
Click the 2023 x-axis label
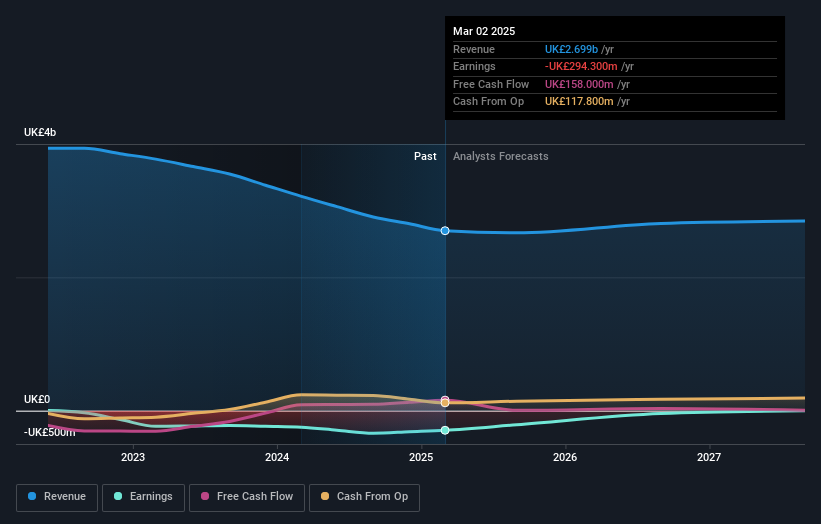click(133, 458)
